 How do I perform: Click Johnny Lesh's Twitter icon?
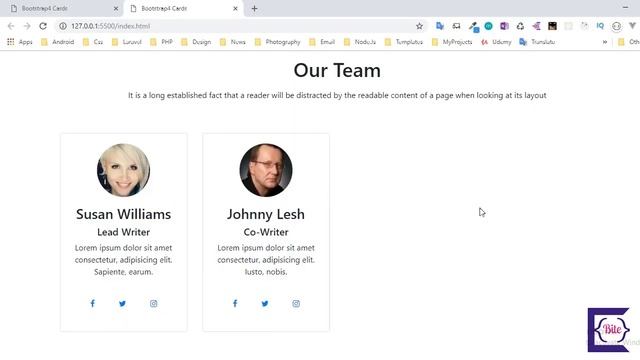[x=265, y=304]
